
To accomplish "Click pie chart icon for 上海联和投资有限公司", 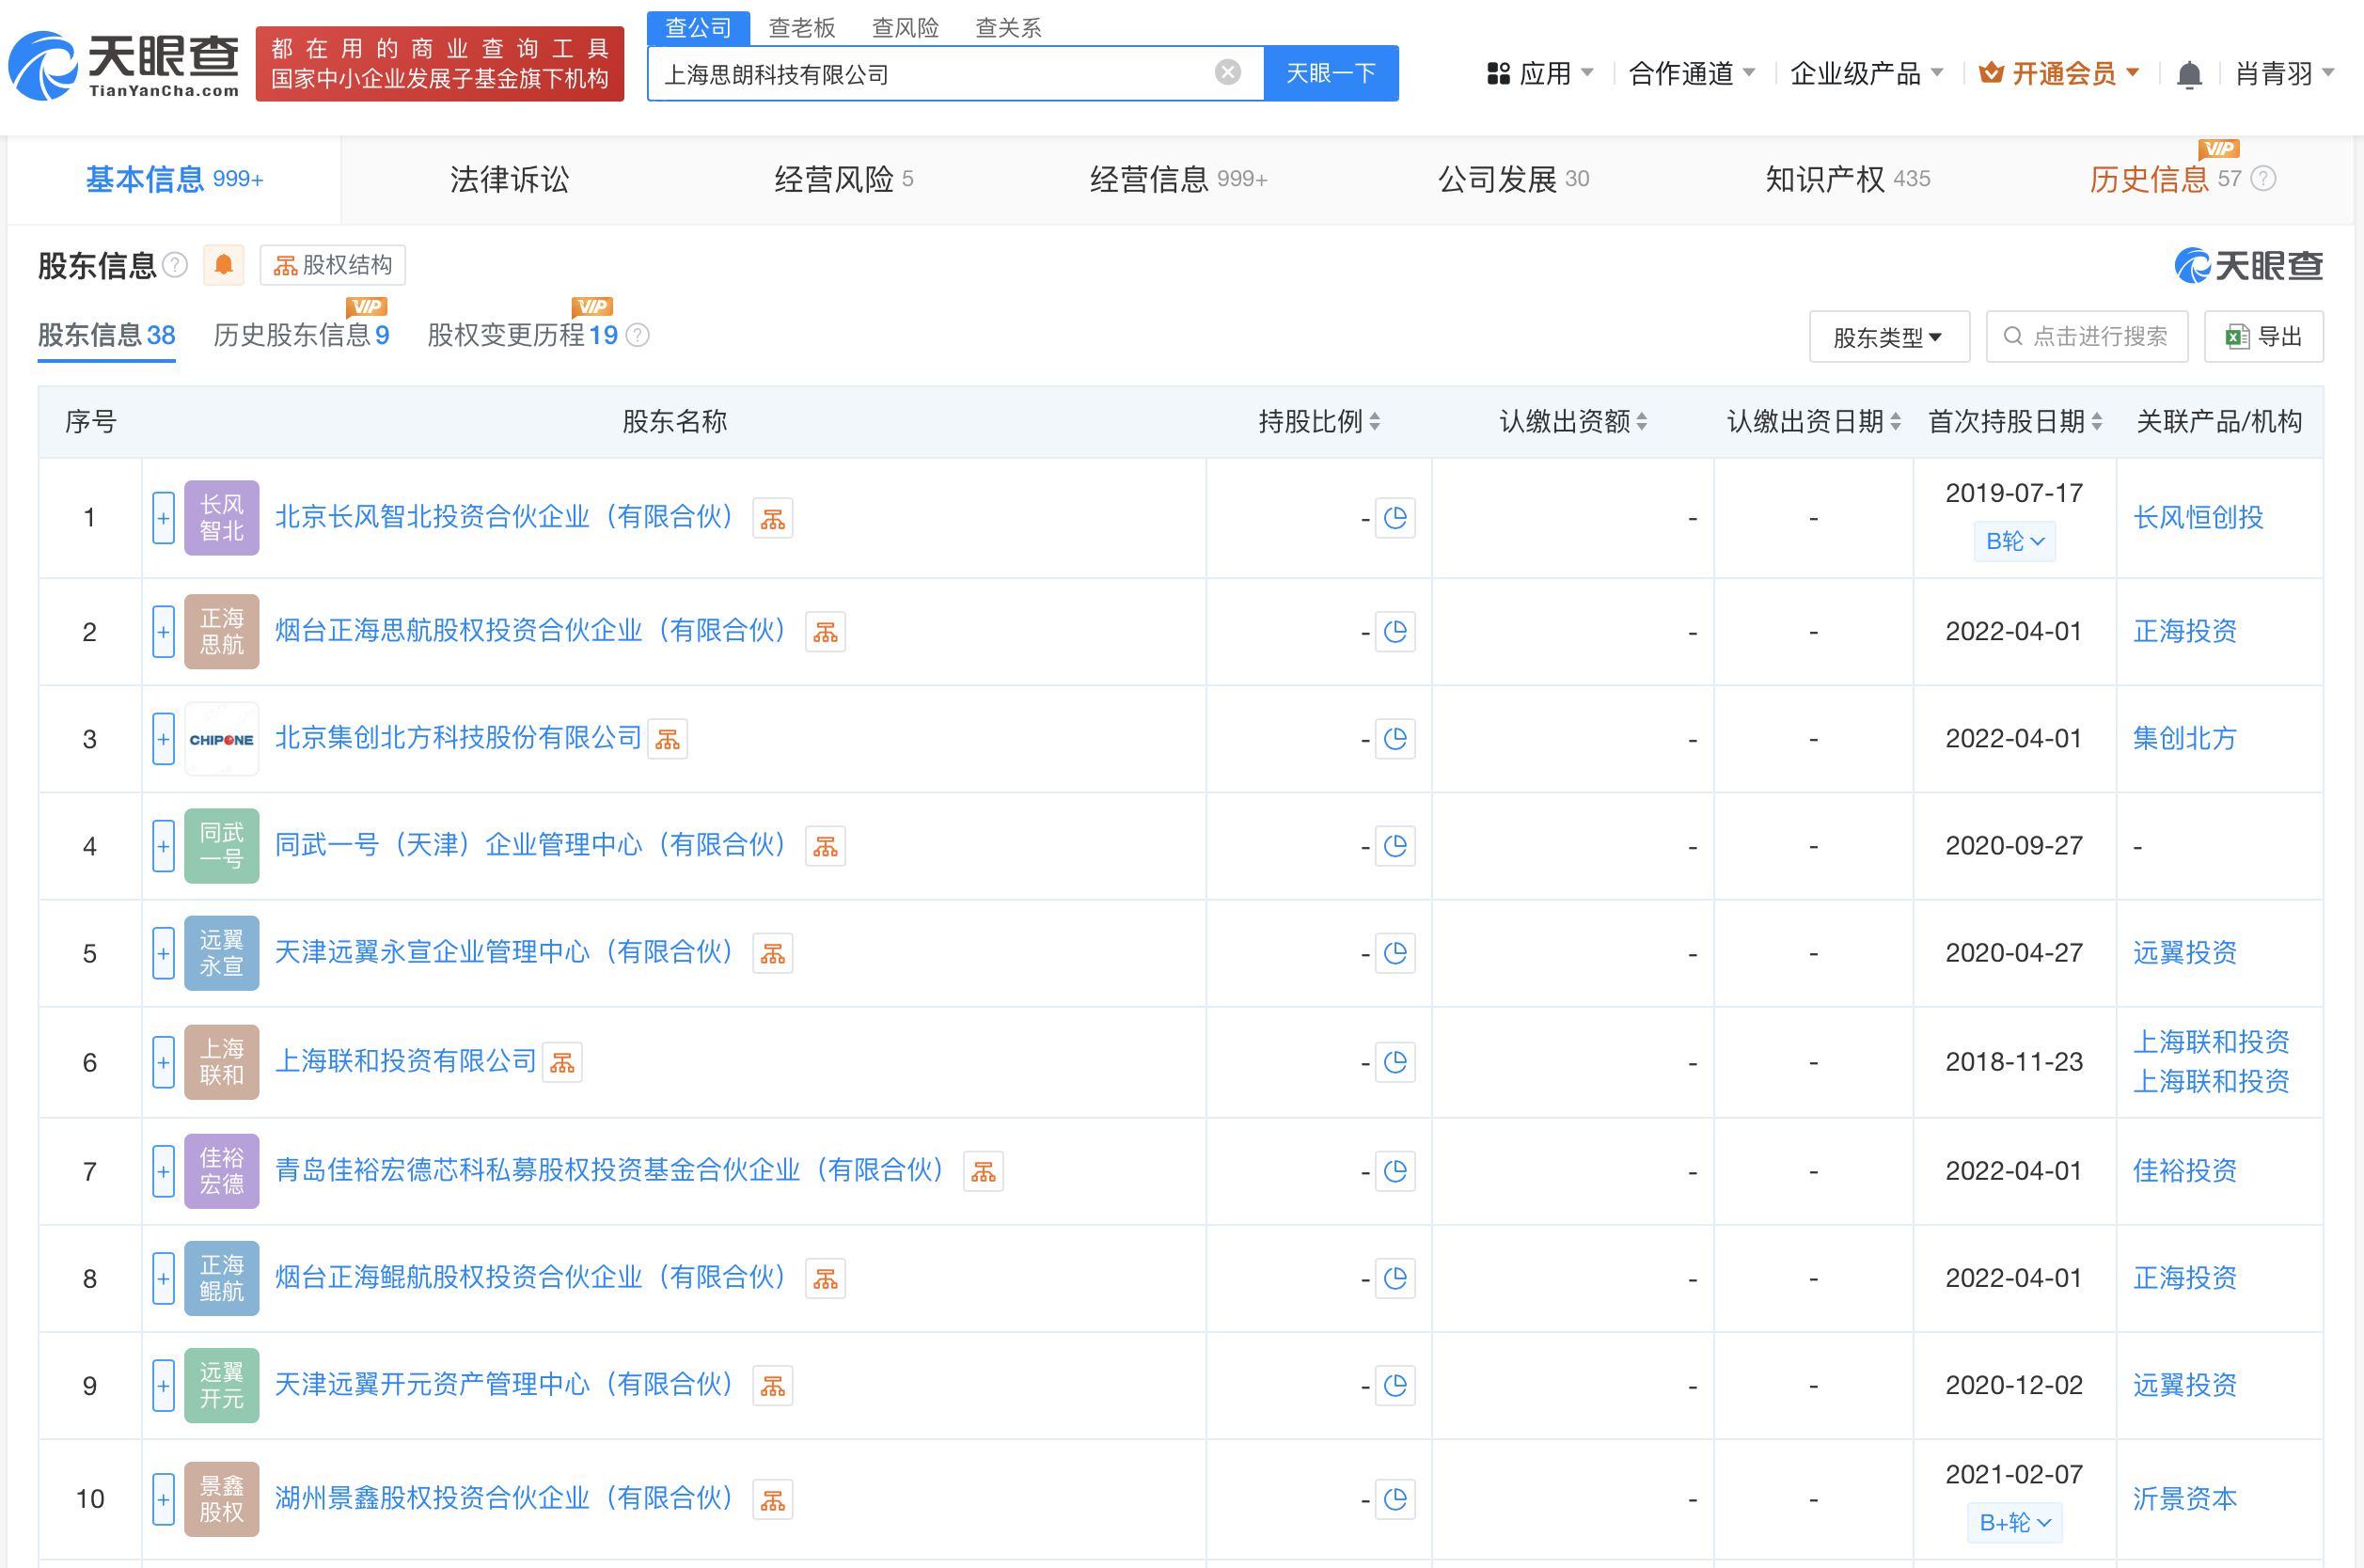I will [x=1394, y=1062].
